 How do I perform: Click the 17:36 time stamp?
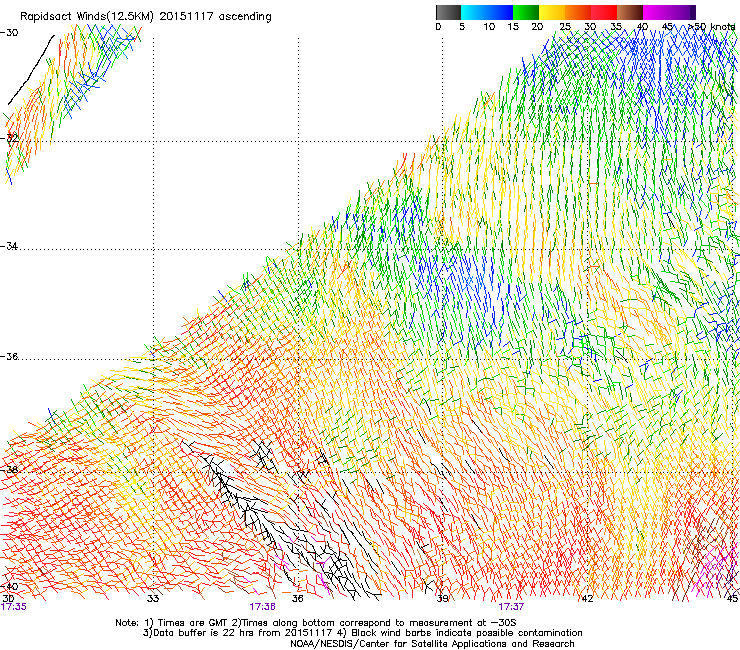(x=262, y=607)
